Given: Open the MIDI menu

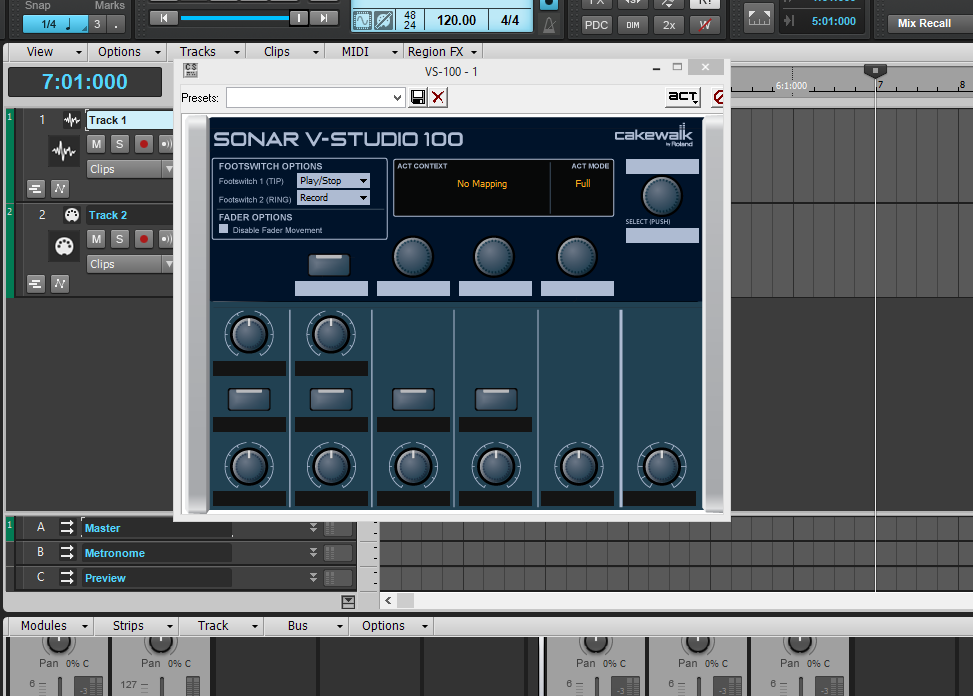Looking at the screenshot, I should [365, 51].
